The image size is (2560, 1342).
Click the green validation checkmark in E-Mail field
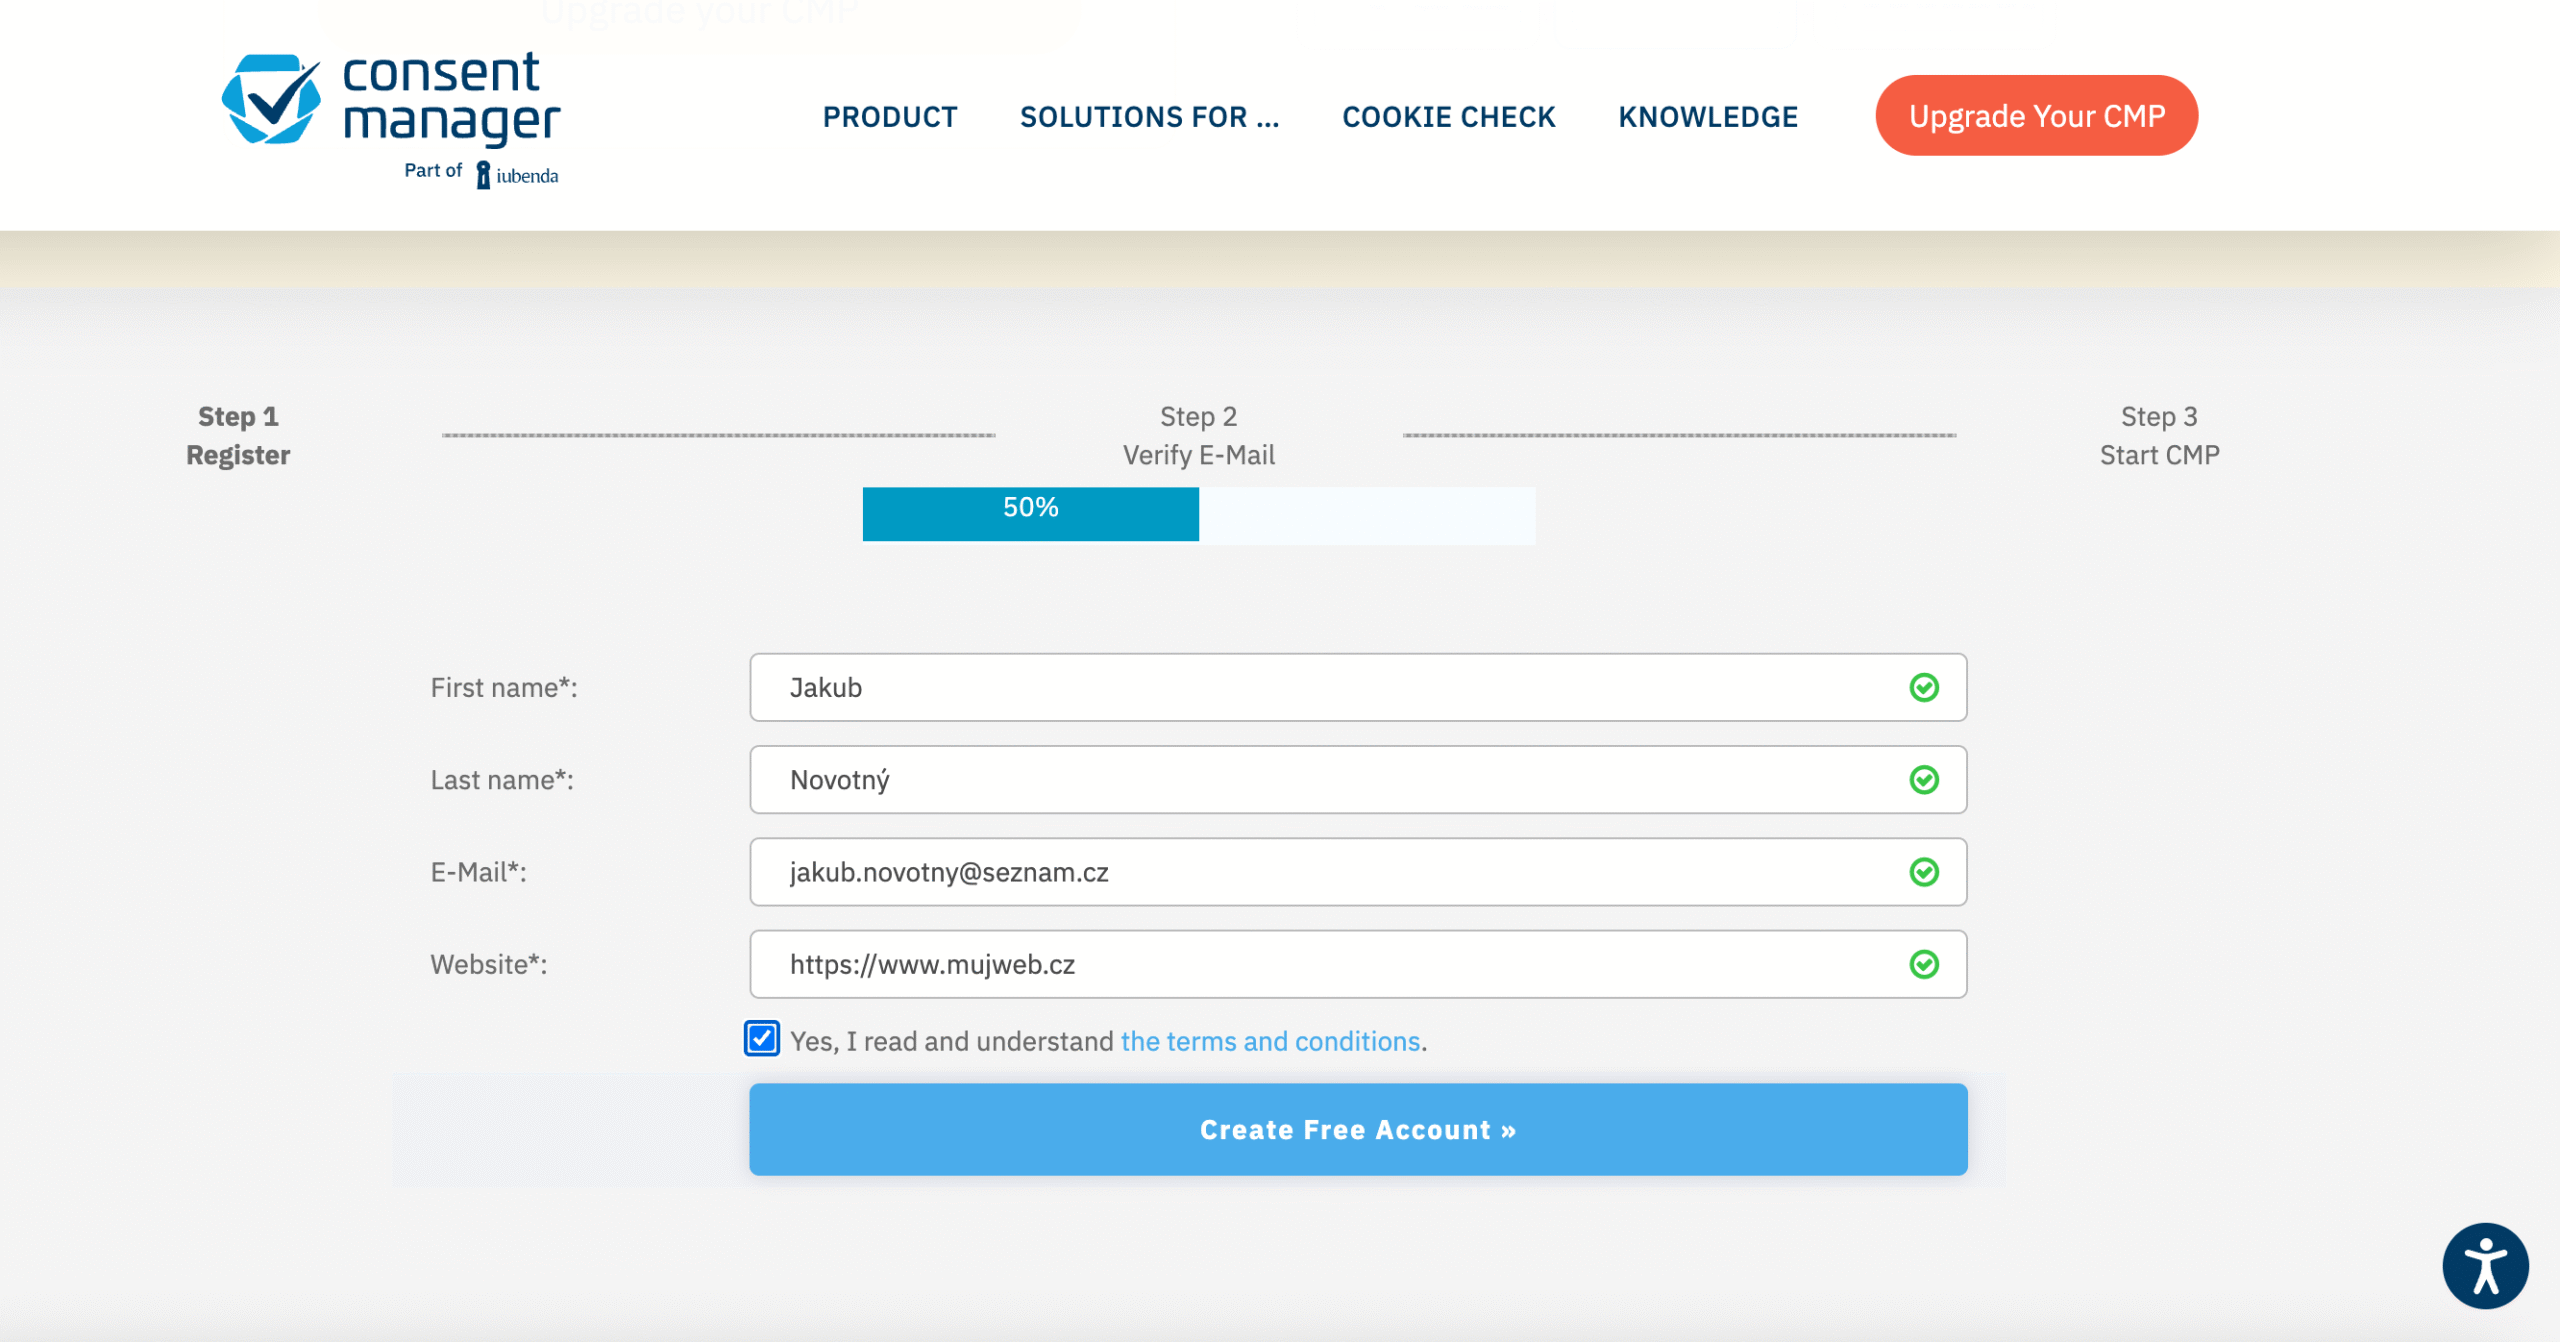coord(1923,872)
